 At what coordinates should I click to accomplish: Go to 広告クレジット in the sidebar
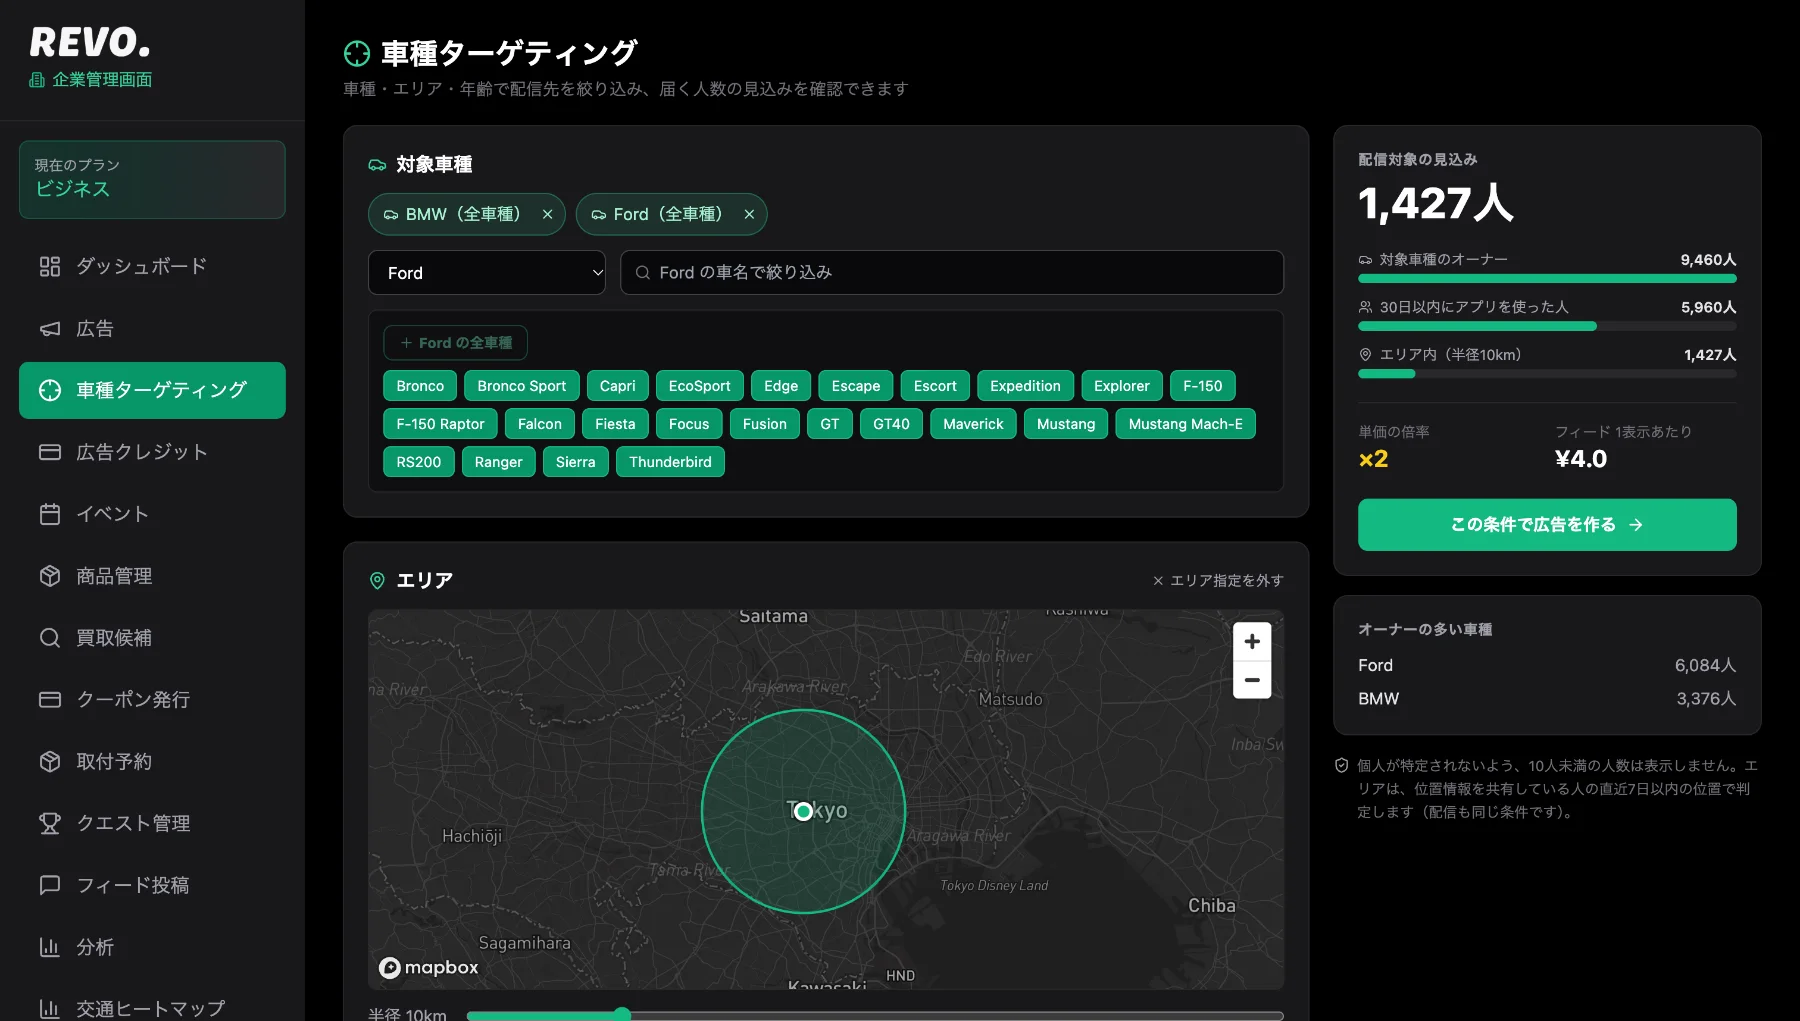(152, 452)
